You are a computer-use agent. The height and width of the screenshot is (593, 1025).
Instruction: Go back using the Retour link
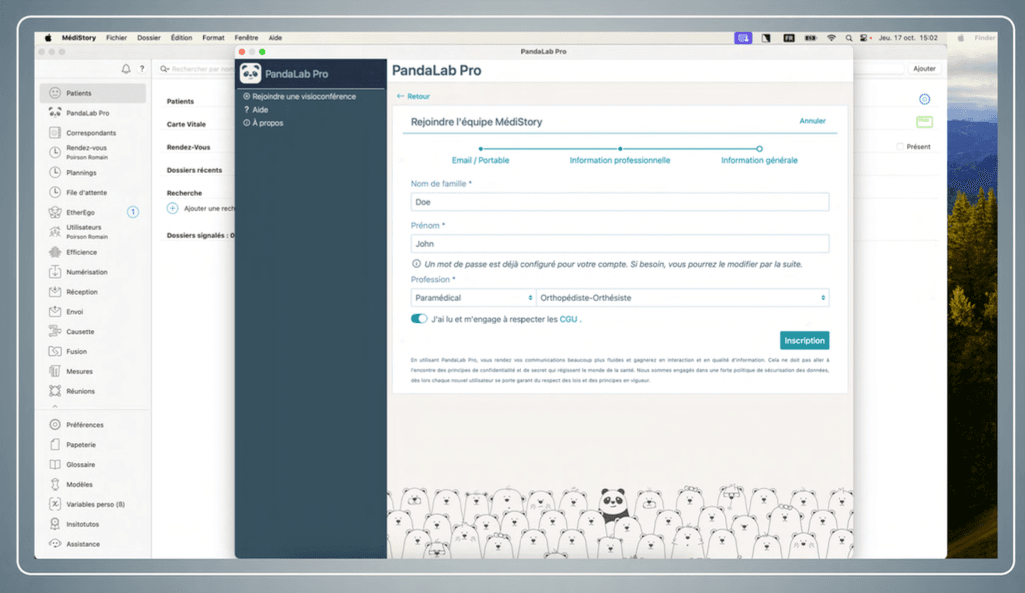pyautogui.click(x=413, y=96)
